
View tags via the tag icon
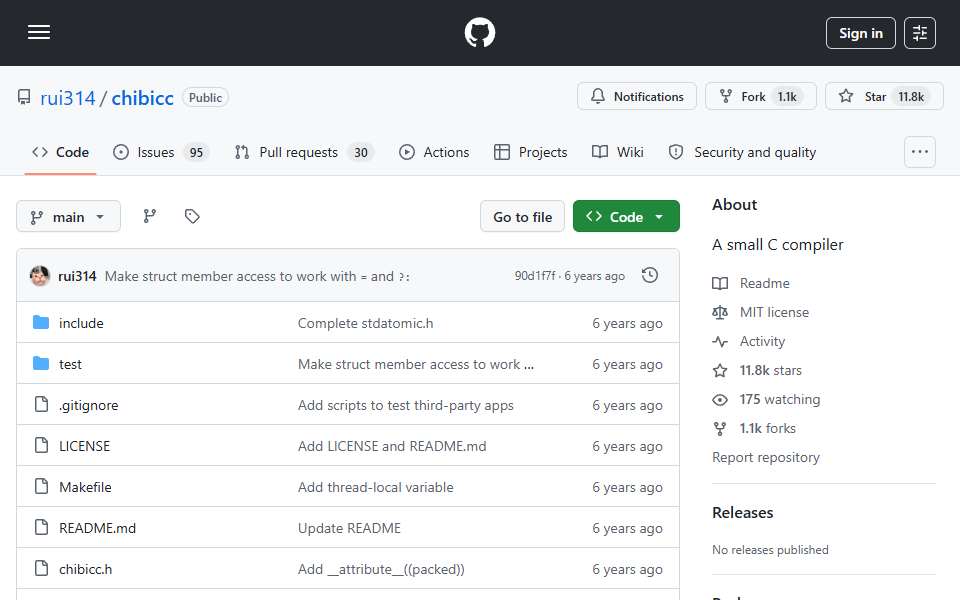click(192, 216)
